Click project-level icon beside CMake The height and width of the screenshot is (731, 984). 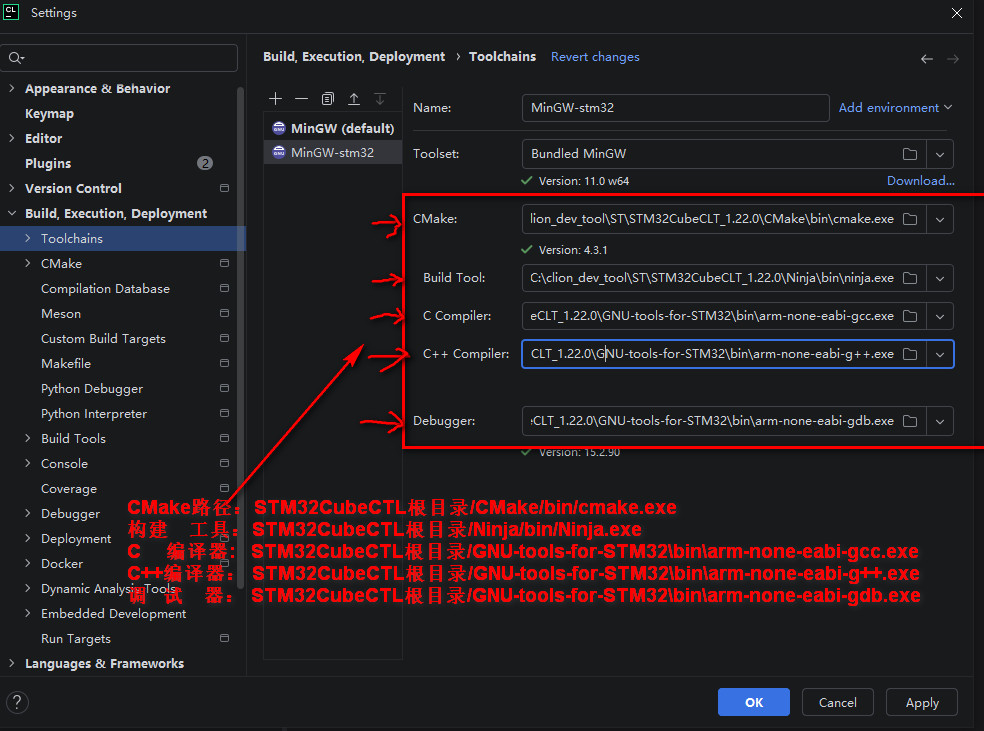(x=224, y=264)
